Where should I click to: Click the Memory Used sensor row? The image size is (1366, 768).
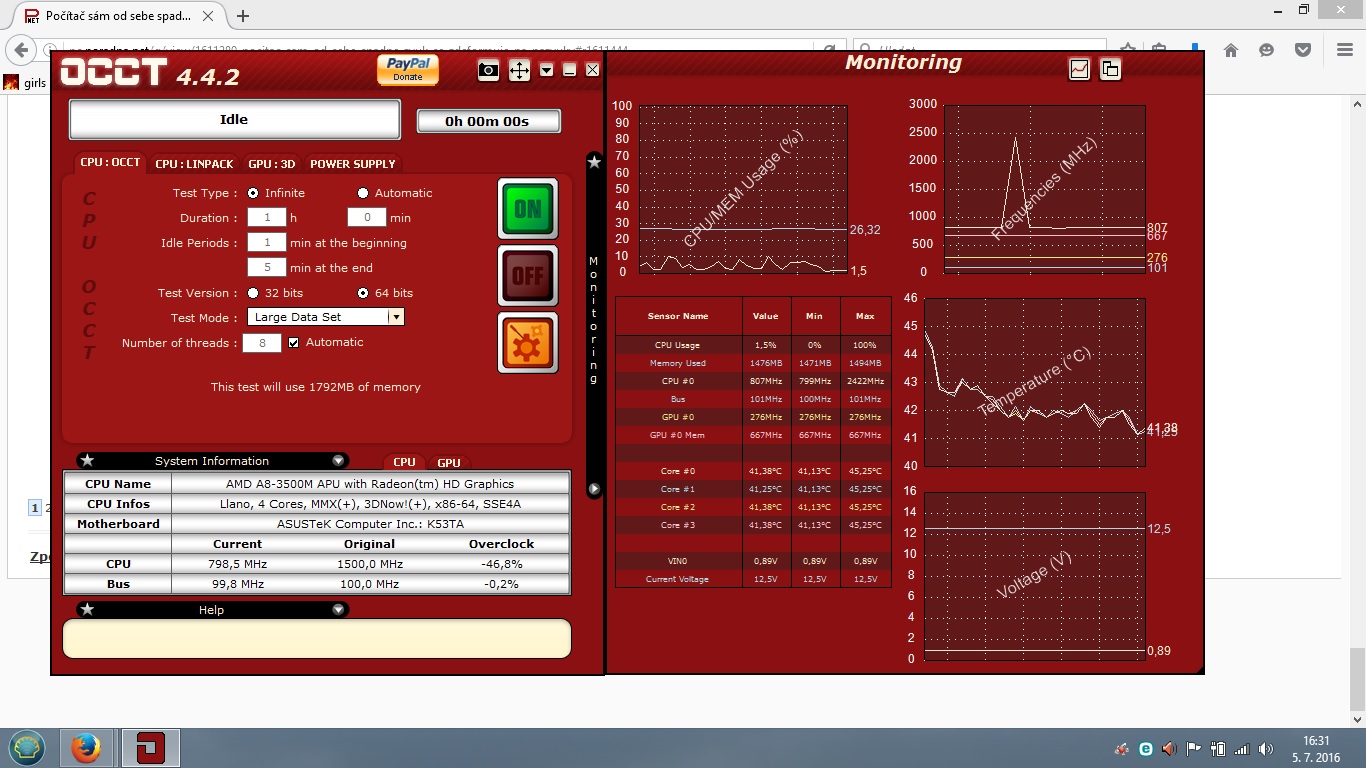753,363
